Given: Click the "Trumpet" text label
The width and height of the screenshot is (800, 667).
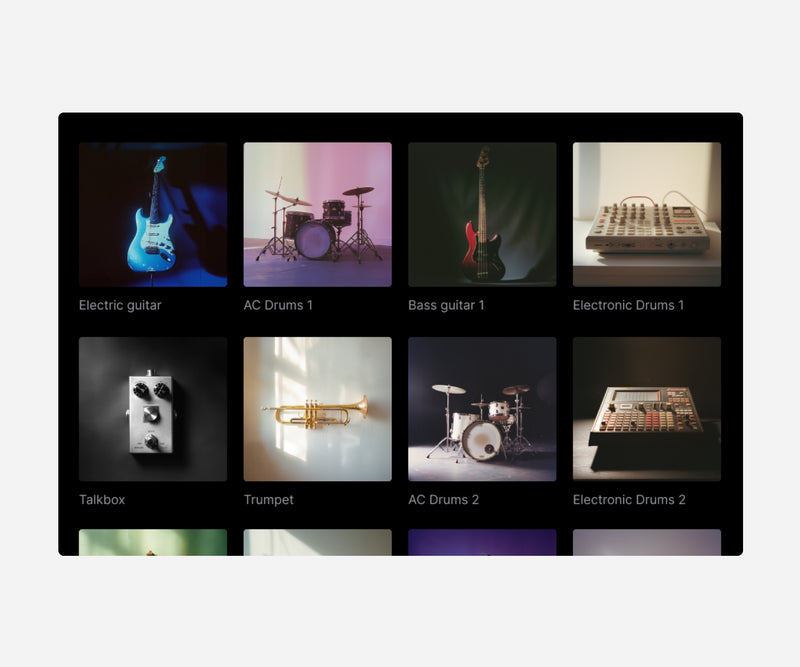Looking at the screenshot, I should click(268, 500).
